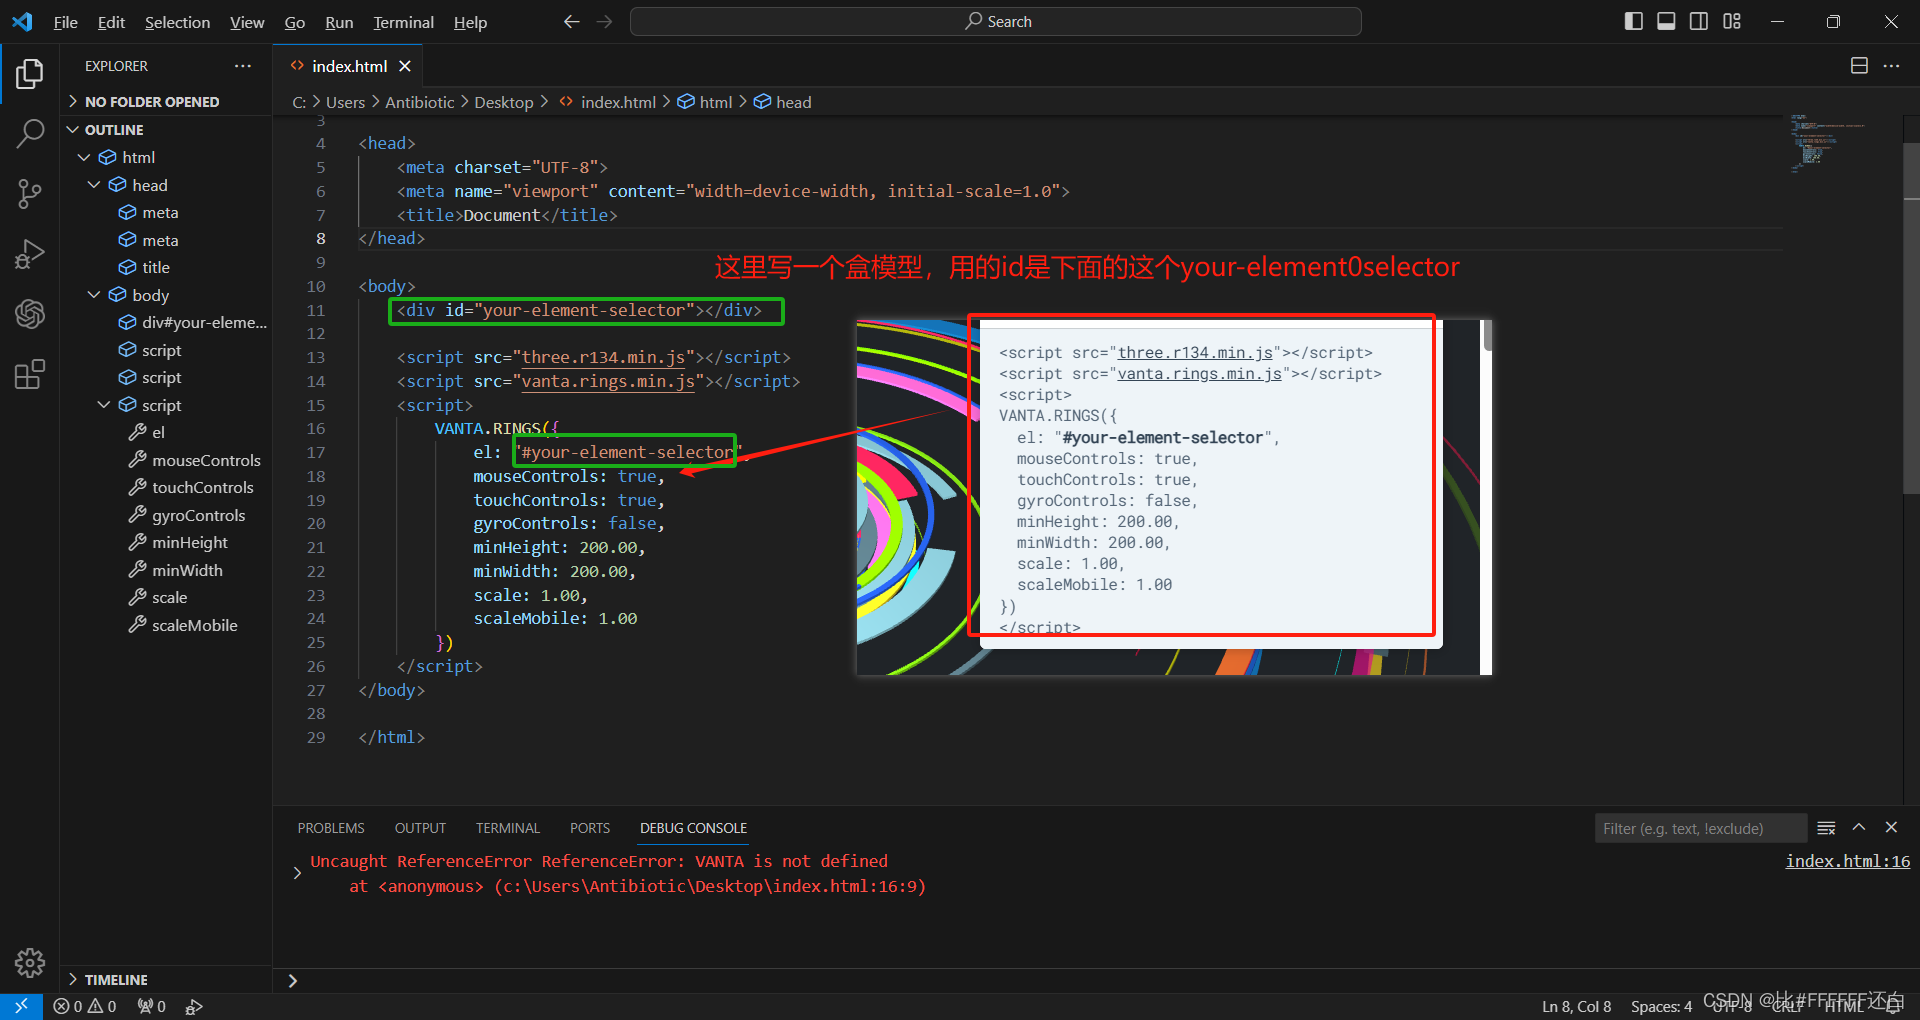Toggle primary side bar layout icon
The image size is (1920, 1020).
point(1634,21)
